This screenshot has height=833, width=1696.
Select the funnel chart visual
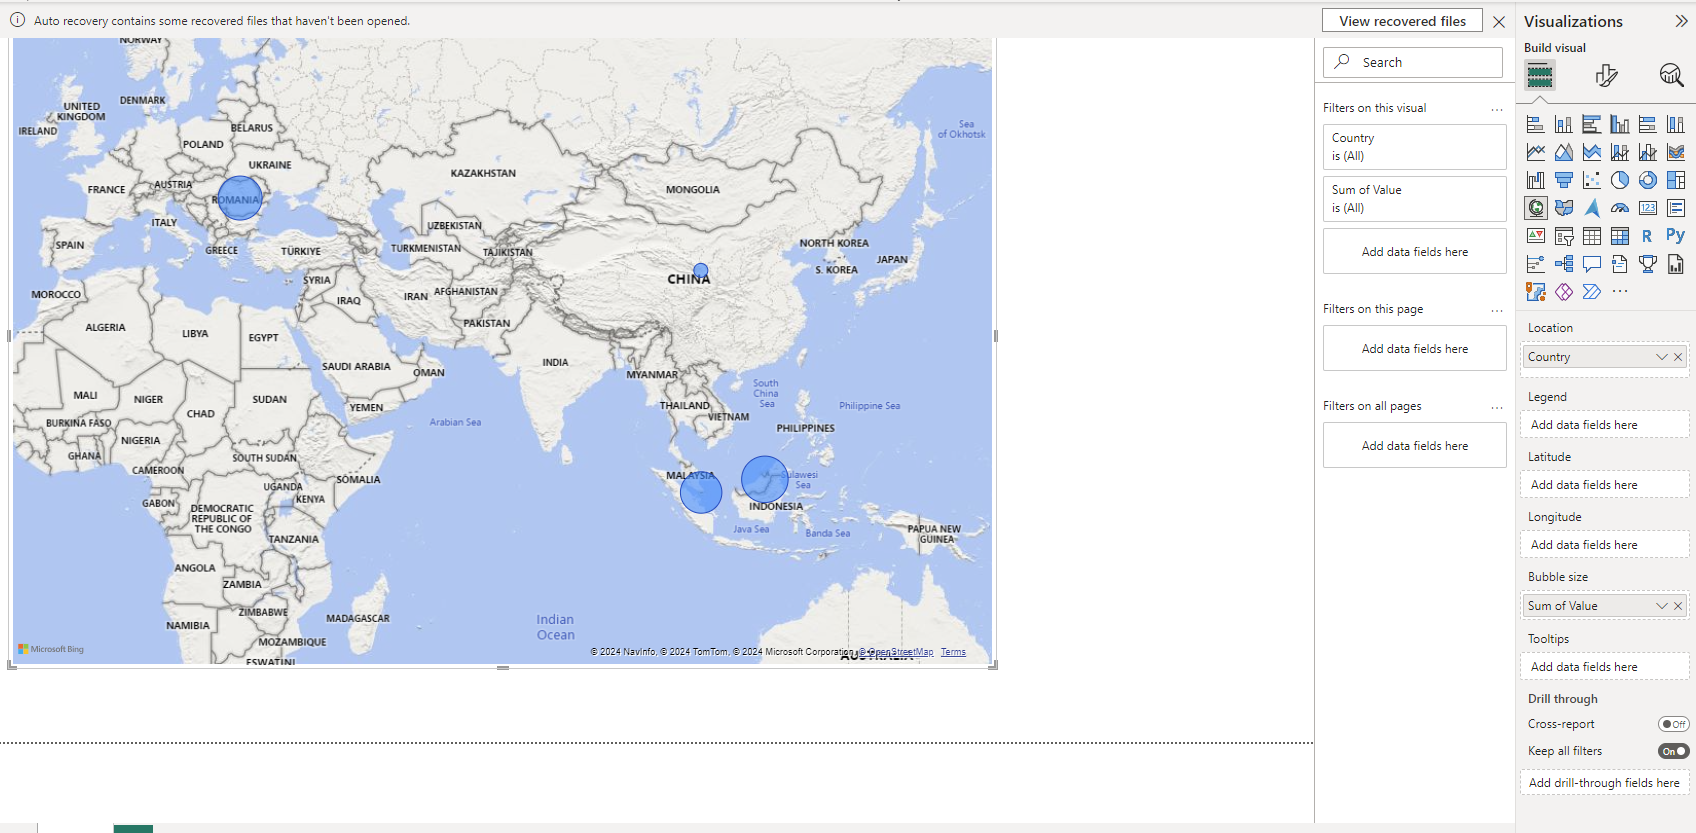(1564, 180)
